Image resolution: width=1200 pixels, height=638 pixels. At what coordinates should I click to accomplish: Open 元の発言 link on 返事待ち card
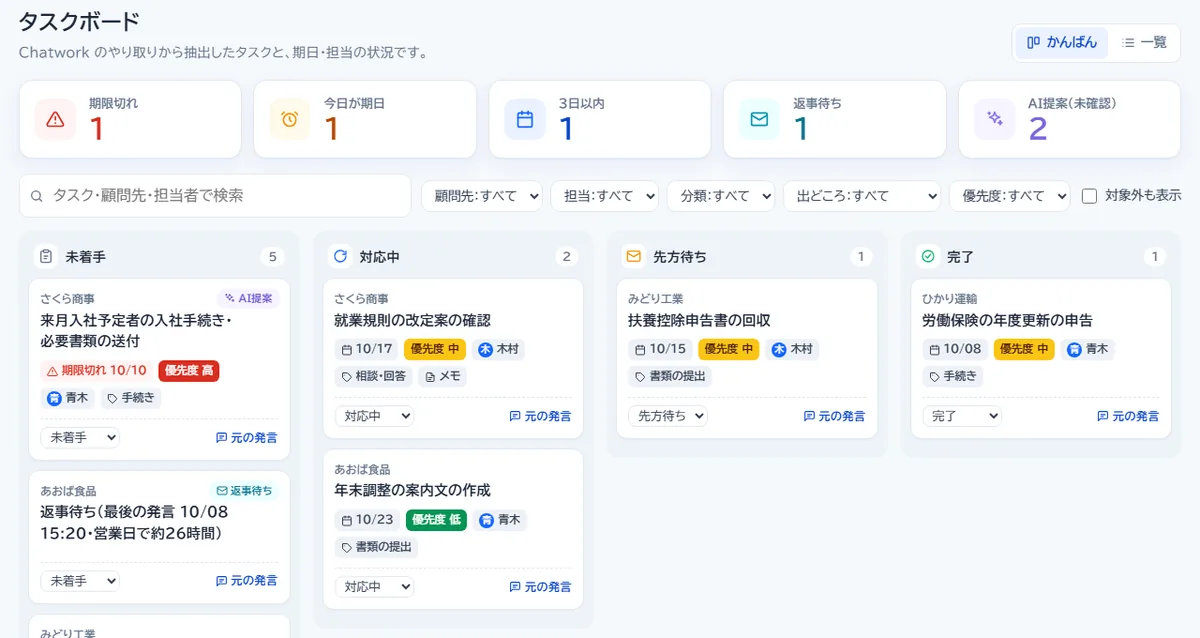click(247, 581)
